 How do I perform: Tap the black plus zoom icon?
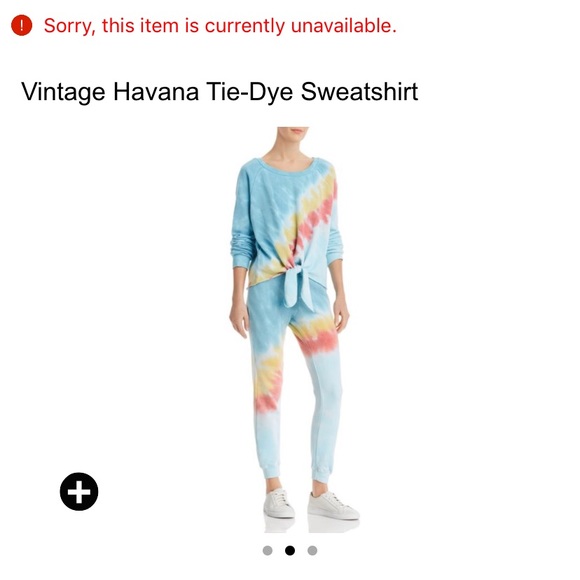click(79, 492)
